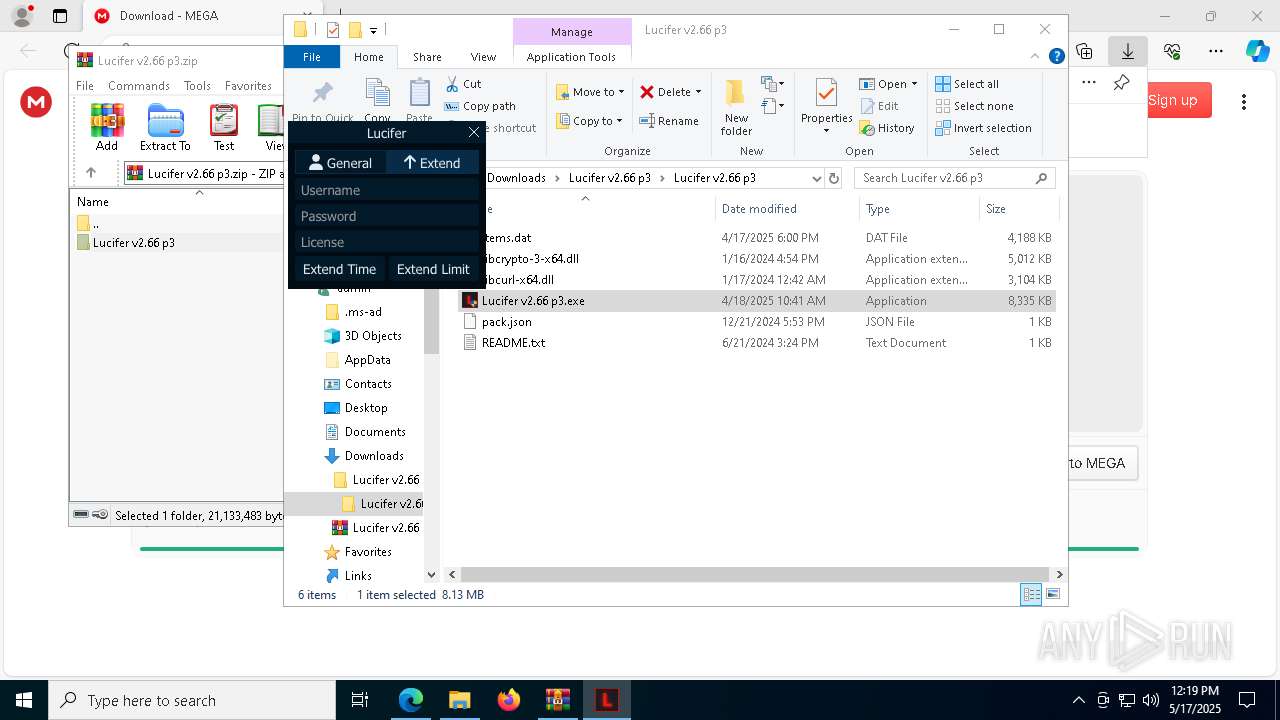Click Pin to Quick access icon
This screenshot has width=1280, height=720.
click(323, 93)
